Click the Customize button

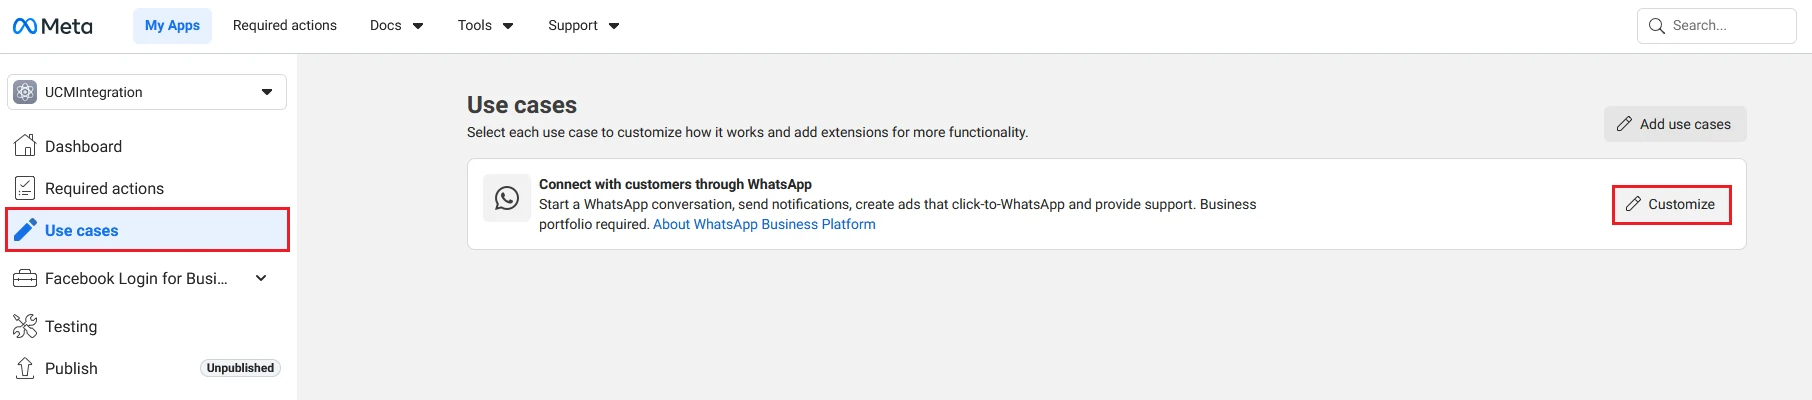coord(1671,204)
